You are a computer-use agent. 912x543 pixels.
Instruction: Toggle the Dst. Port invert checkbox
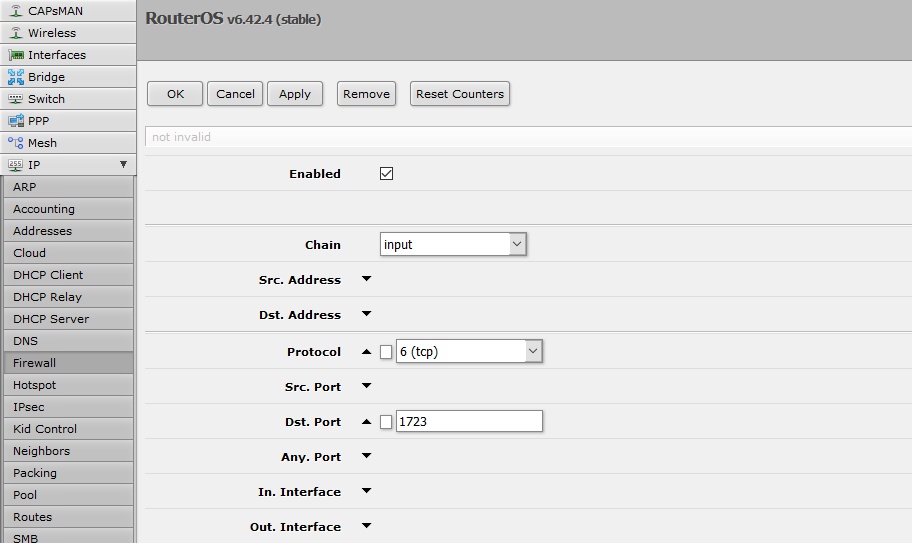(x=386, y=422)
